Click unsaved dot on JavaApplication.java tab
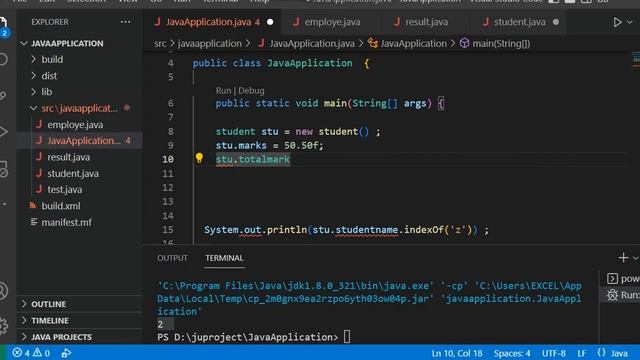This screenshot has height=360, width=640. (x=270, y=22)
